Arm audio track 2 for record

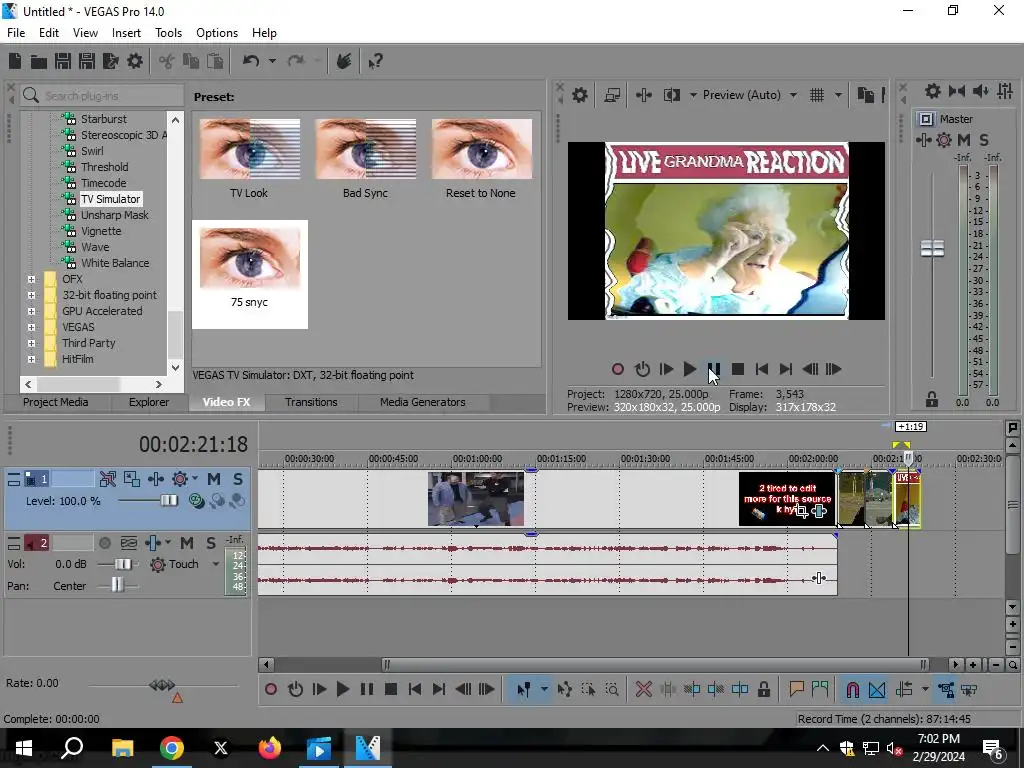click(104, 543)
